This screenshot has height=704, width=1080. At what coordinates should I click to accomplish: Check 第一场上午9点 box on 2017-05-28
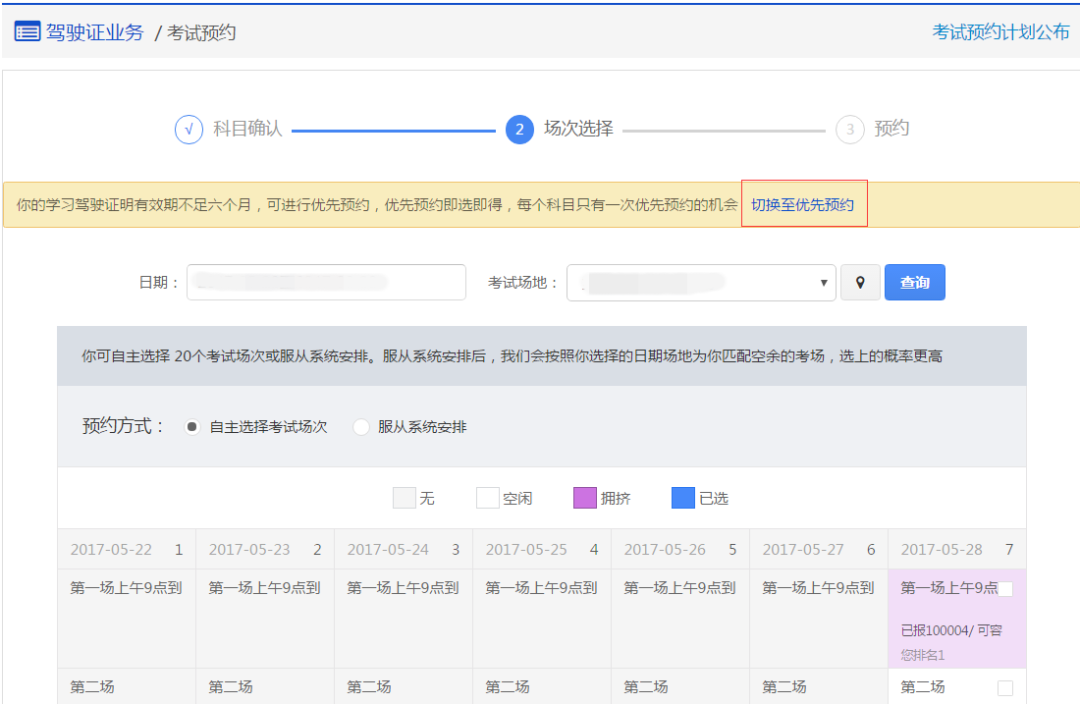[1005, 589]
